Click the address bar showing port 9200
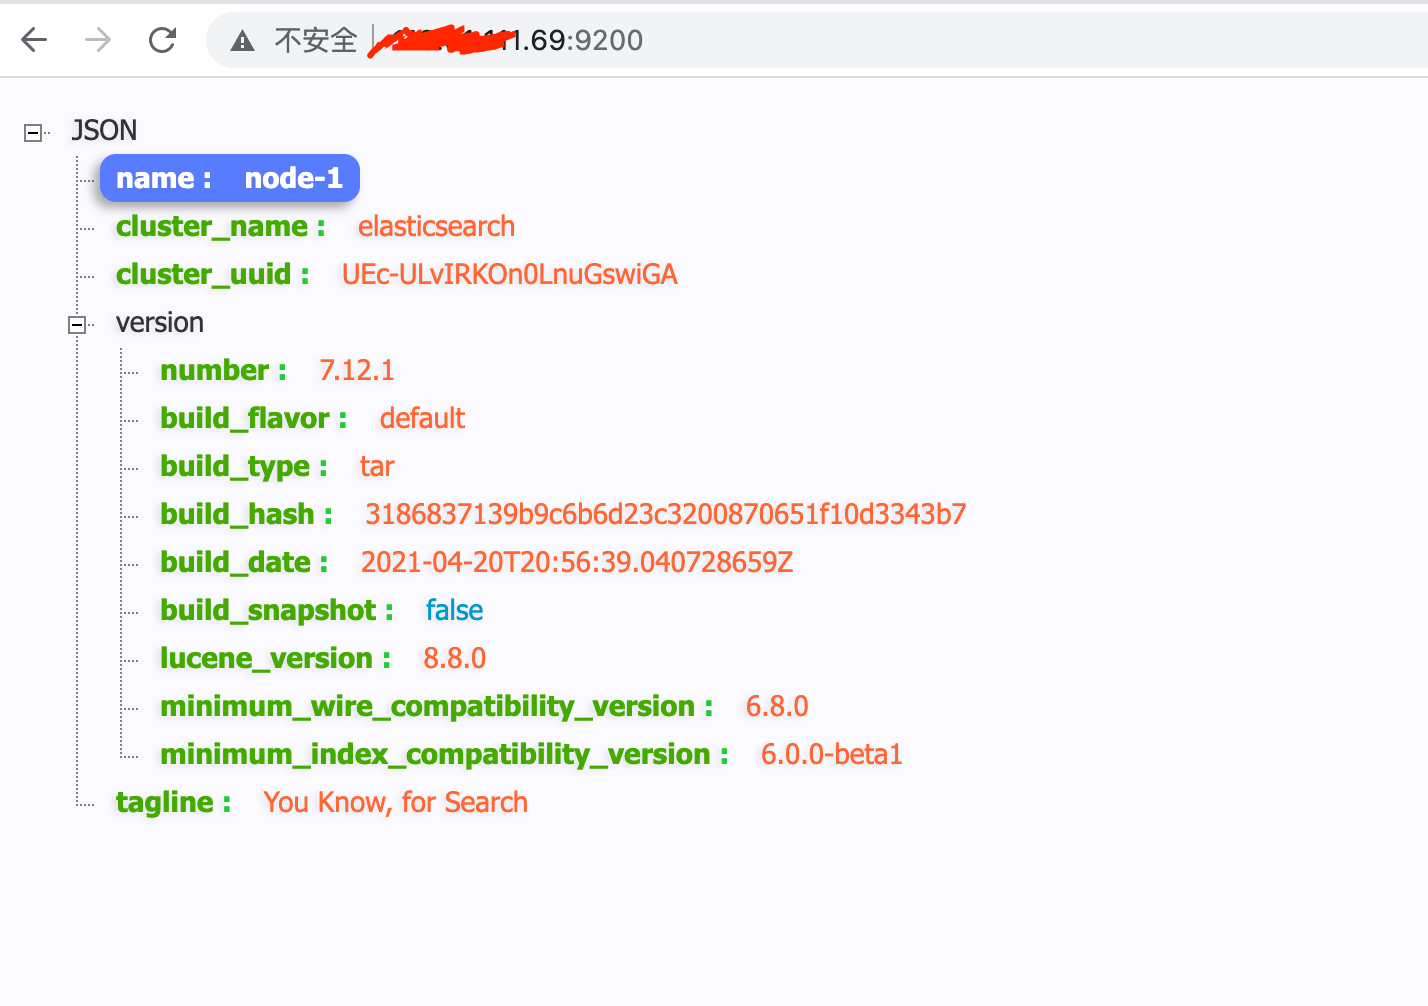This screenshot has width=1428, height=1006. pyautogui.click(x=816, y=40)
